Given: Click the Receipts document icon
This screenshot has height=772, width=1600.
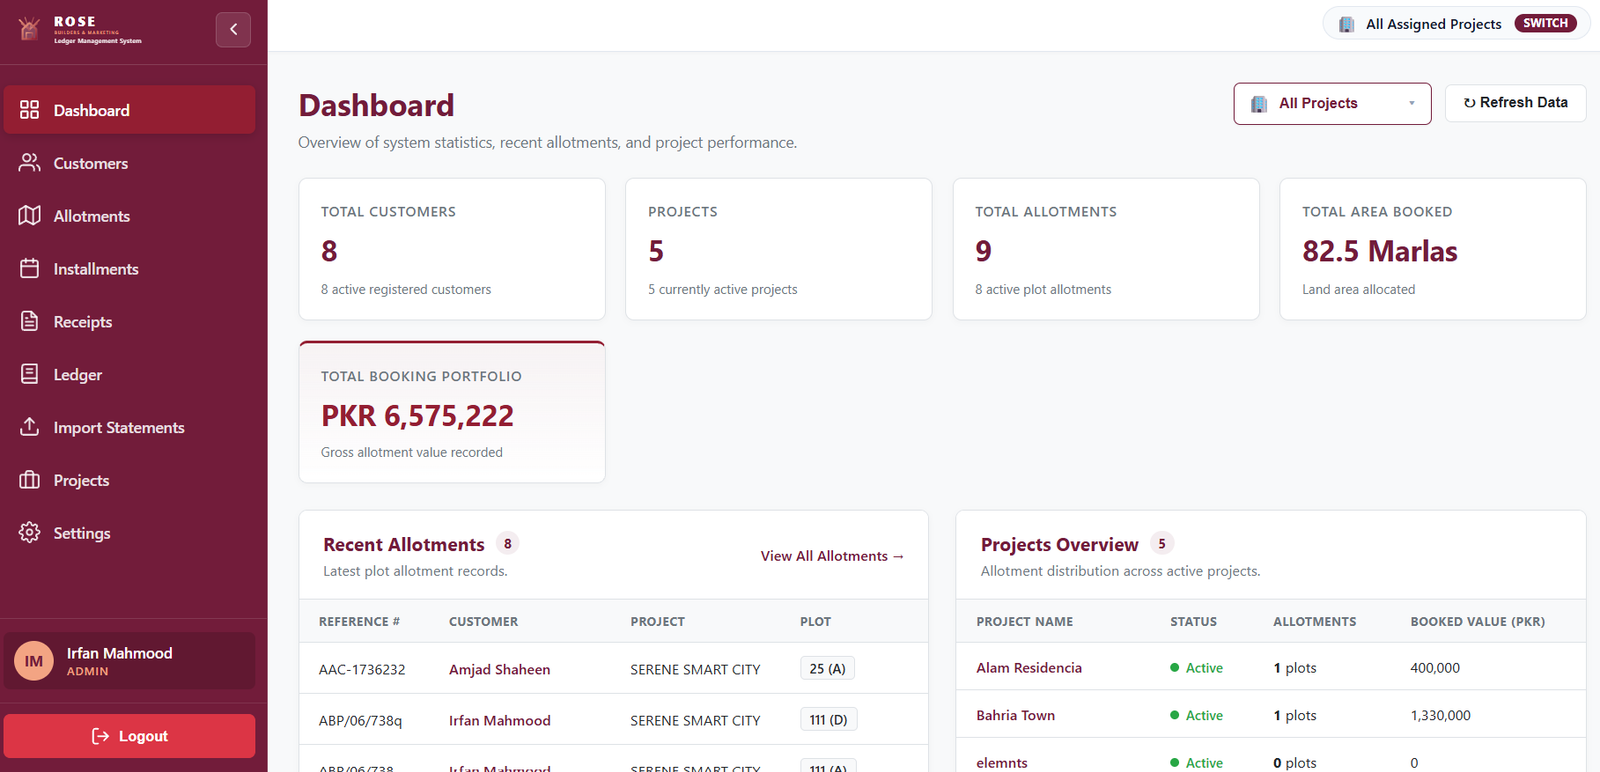Looking at the screenshot, I should 30,322.
